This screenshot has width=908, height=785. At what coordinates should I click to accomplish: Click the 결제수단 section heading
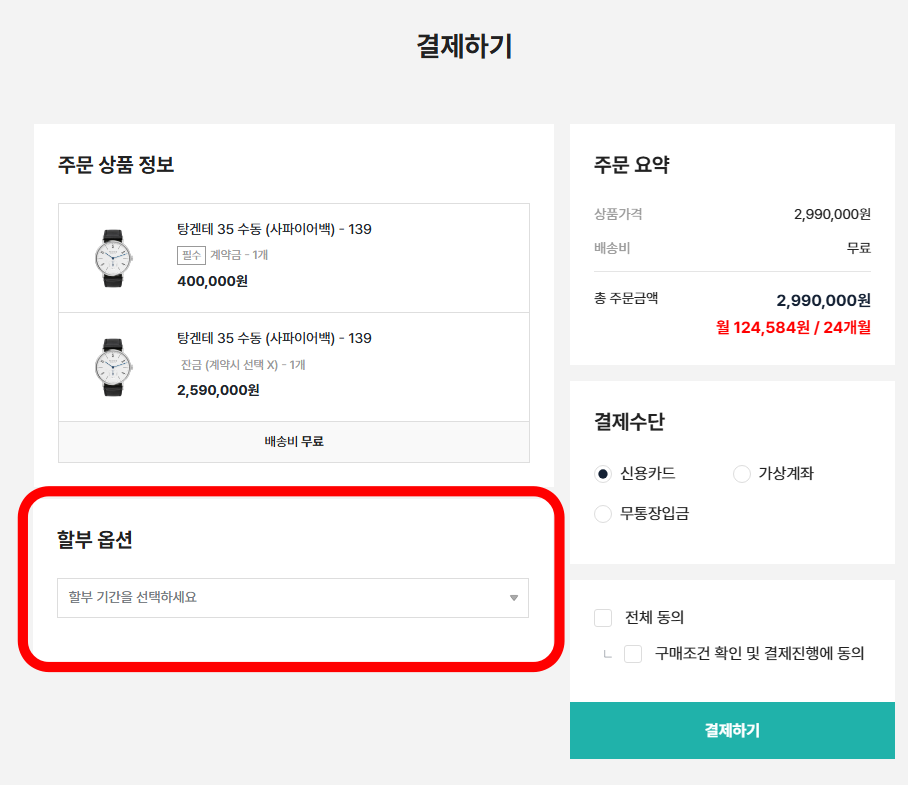click(x=629, y=422)
